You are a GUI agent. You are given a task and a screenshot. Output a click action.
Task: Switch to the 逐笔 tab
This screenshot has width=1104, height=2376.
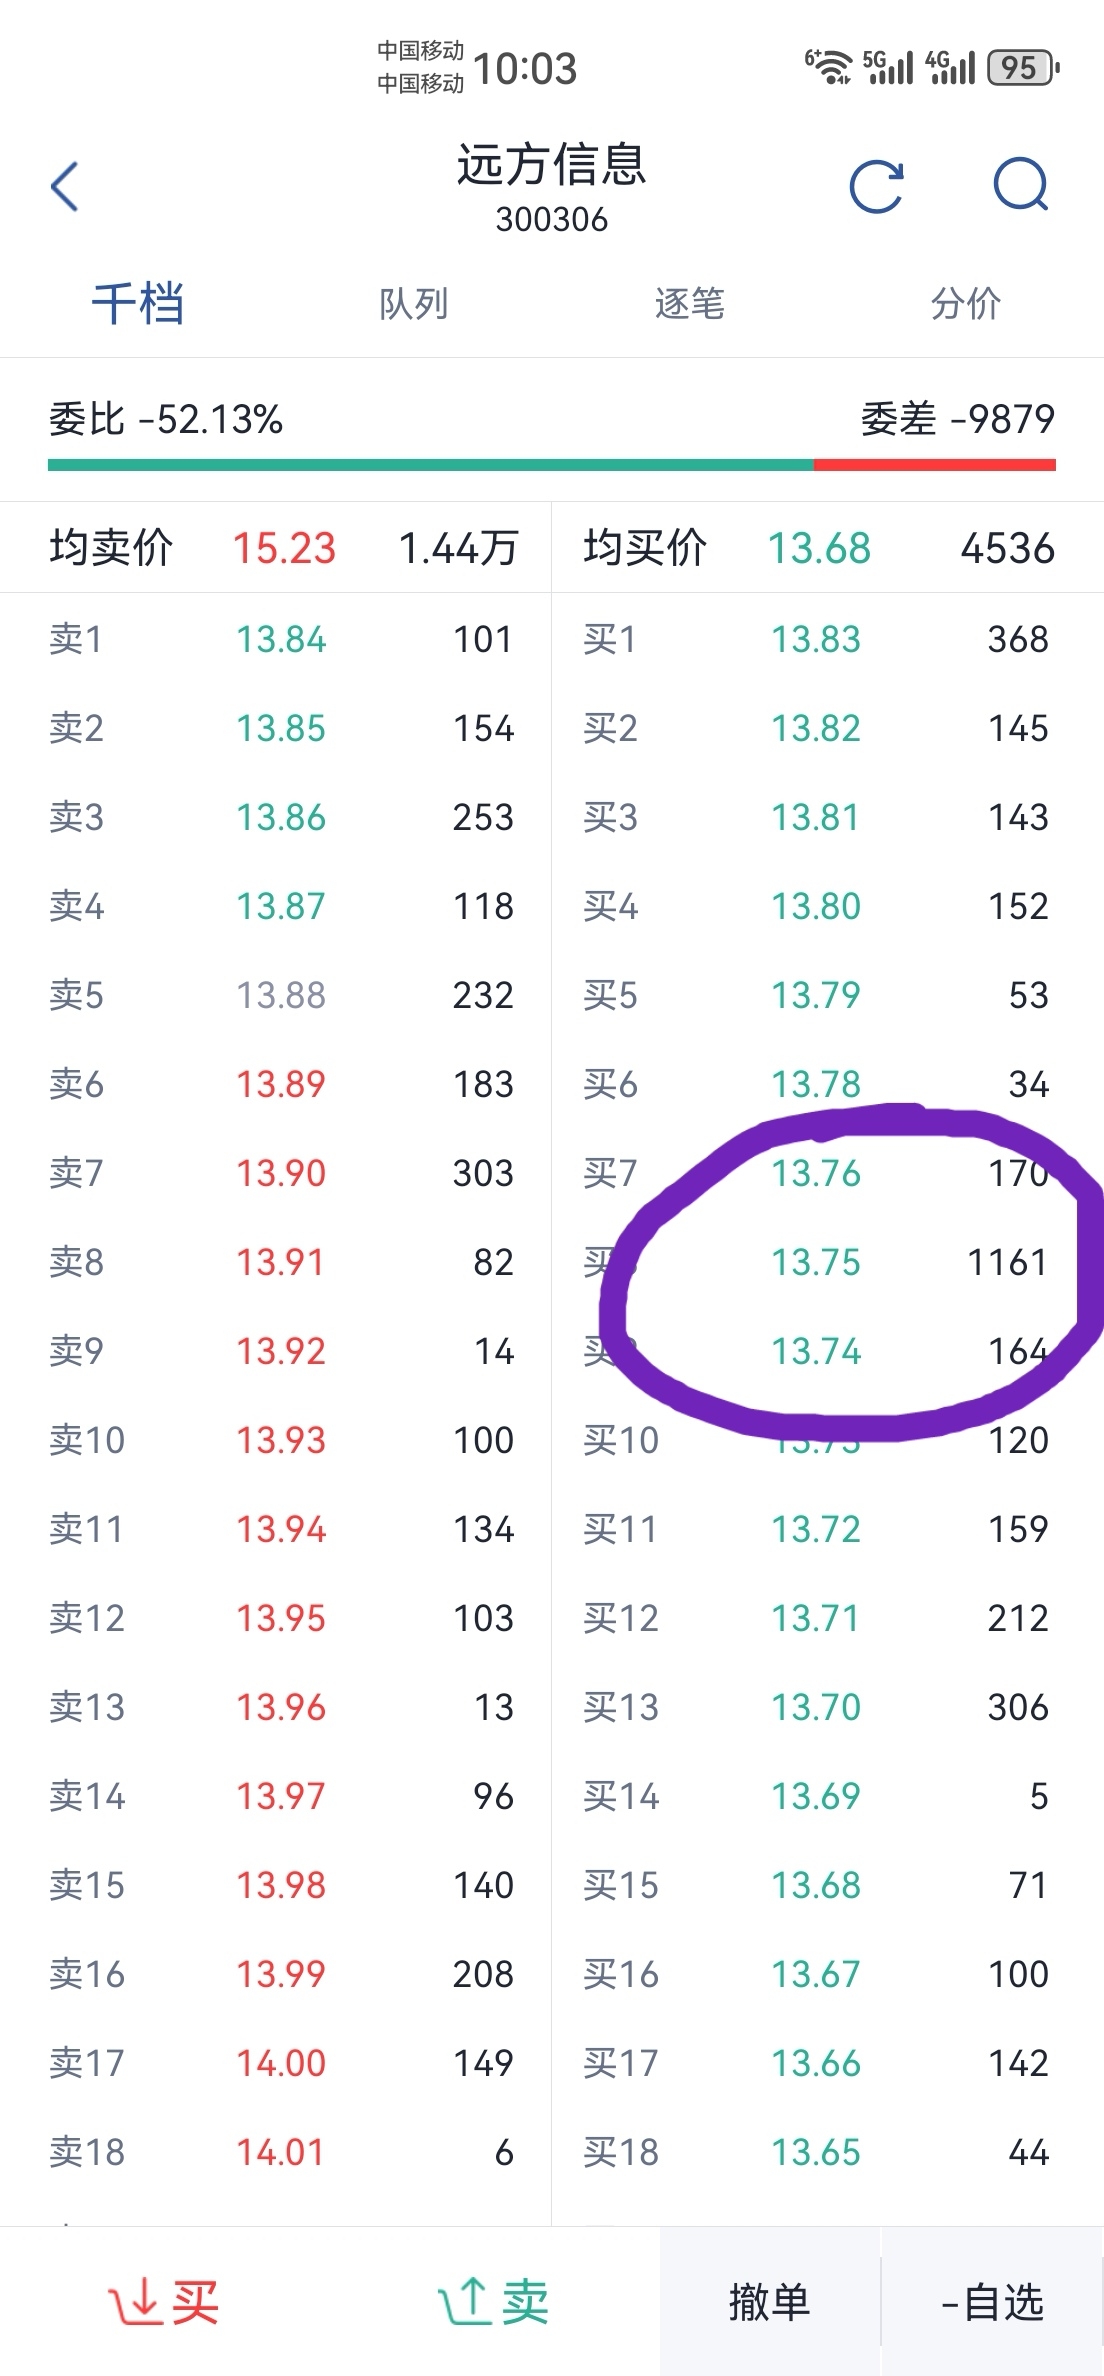690,303
